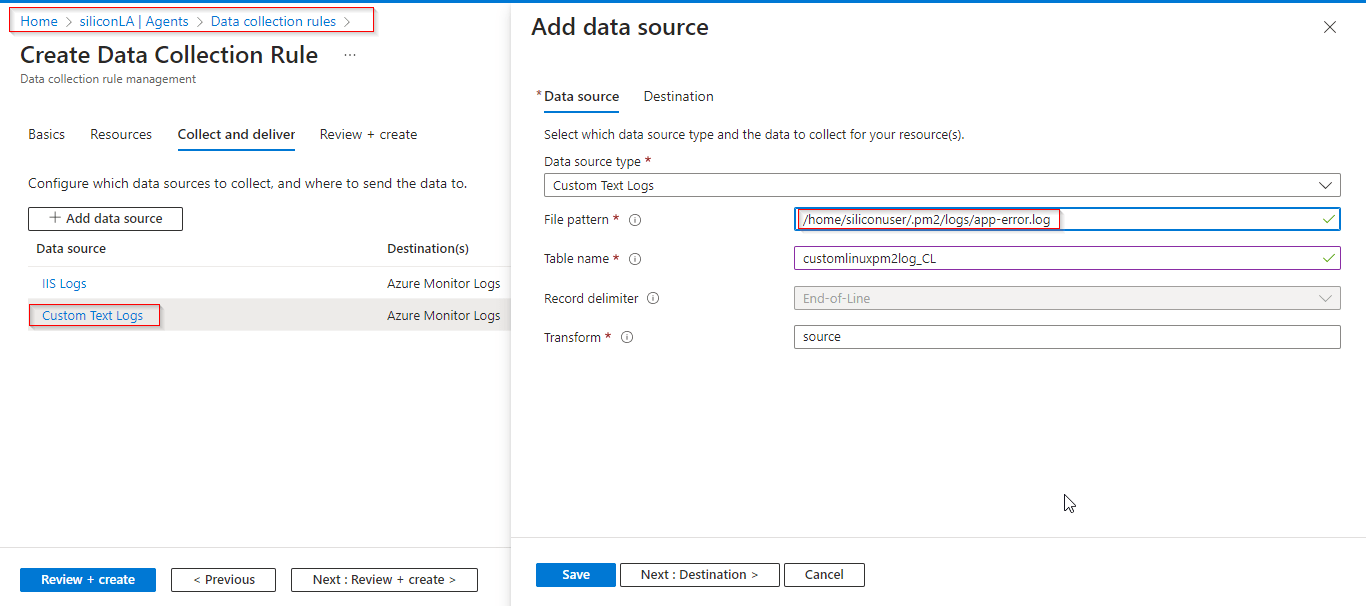Viewport: 1366px width, 606px height.
Task: Open the Transform info tooltip
Action: (x=626, y=337)
